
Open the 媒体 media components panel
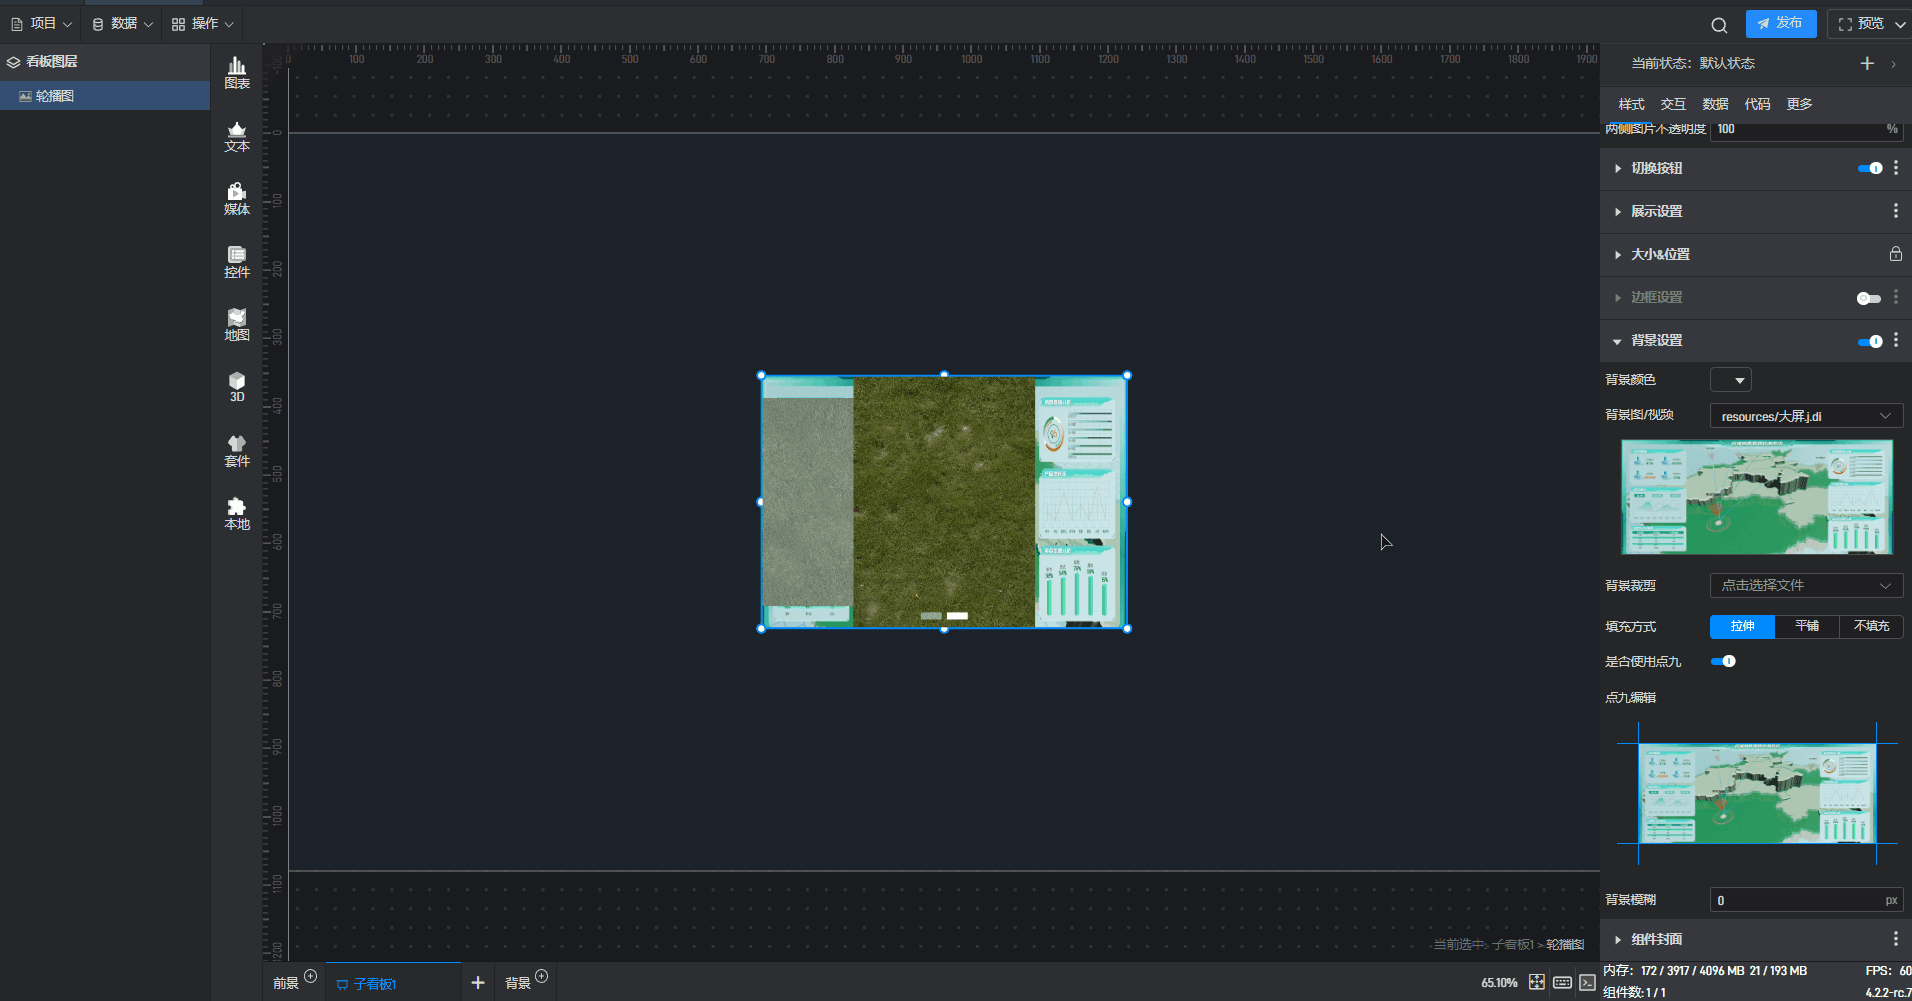[x=237, y=199]
